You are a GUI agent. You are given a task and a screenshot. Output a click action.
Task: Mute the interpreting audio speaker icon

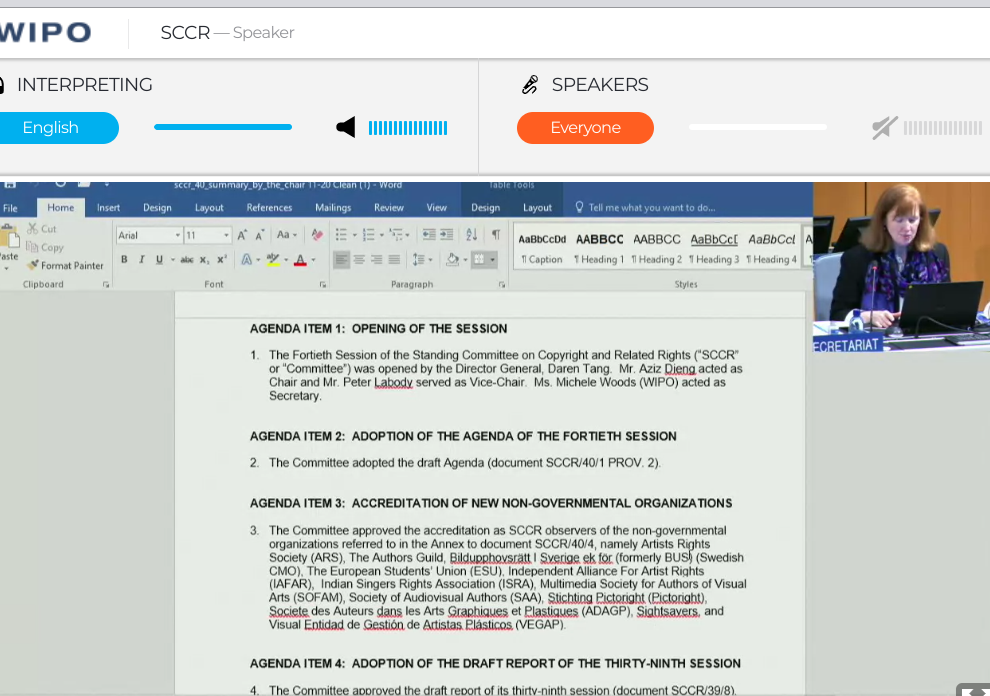coord(345,128)
